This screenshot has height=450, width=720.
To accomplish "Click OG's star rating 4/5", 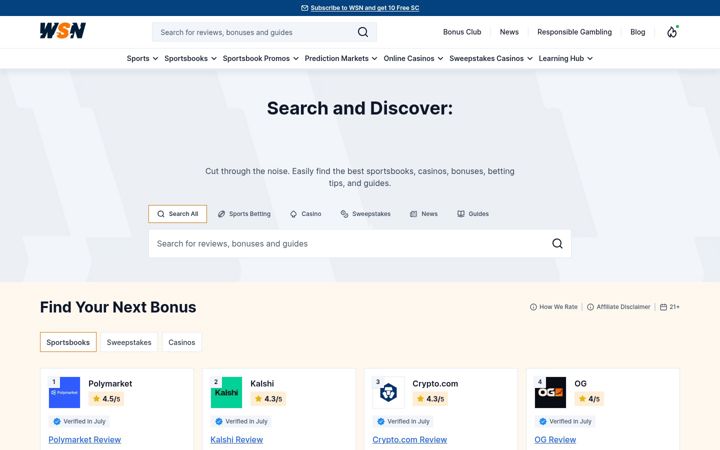I will tap(589, 399).
